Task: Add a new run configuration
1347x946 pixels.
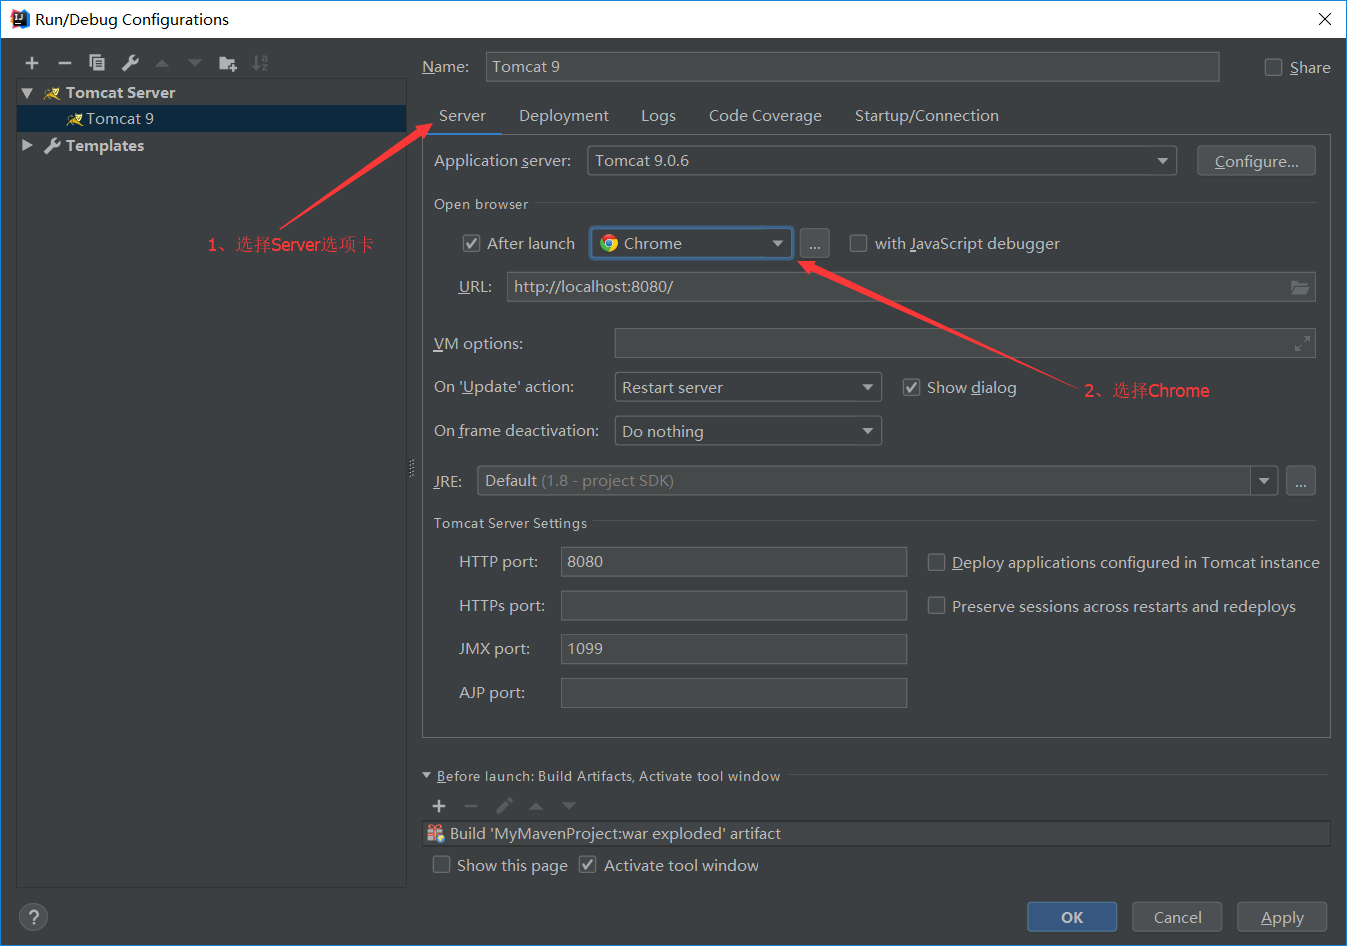Action: (x=31, y=62)
